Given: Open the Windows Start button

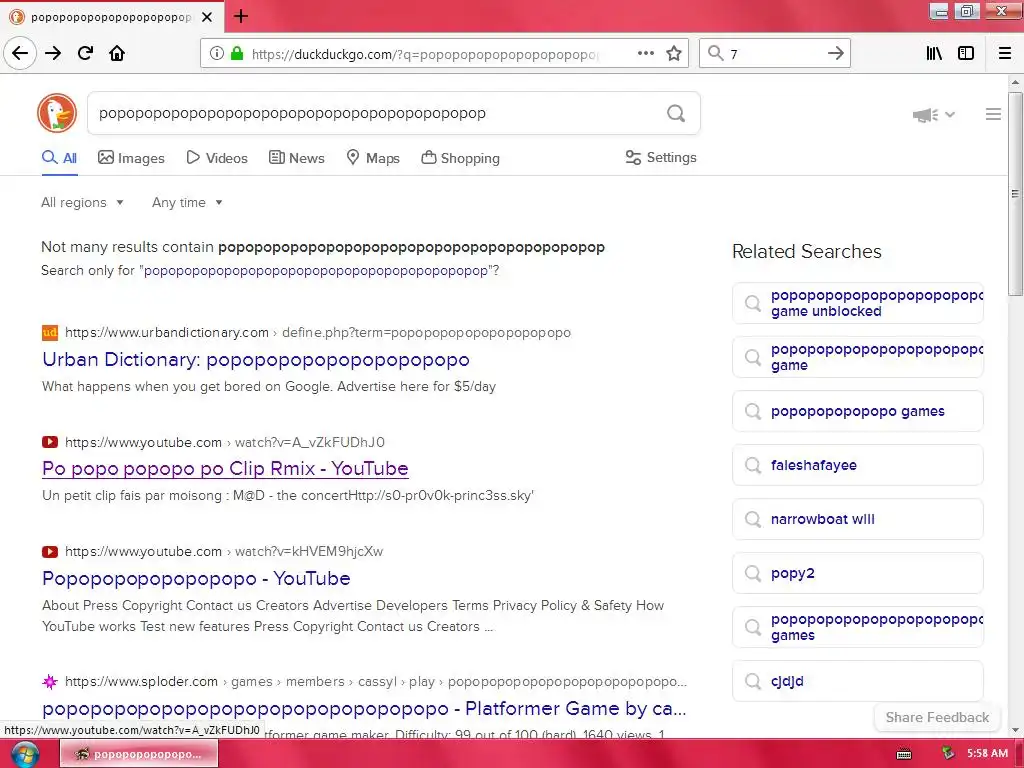Looking at the screenshot, I should tap(24, 754).
